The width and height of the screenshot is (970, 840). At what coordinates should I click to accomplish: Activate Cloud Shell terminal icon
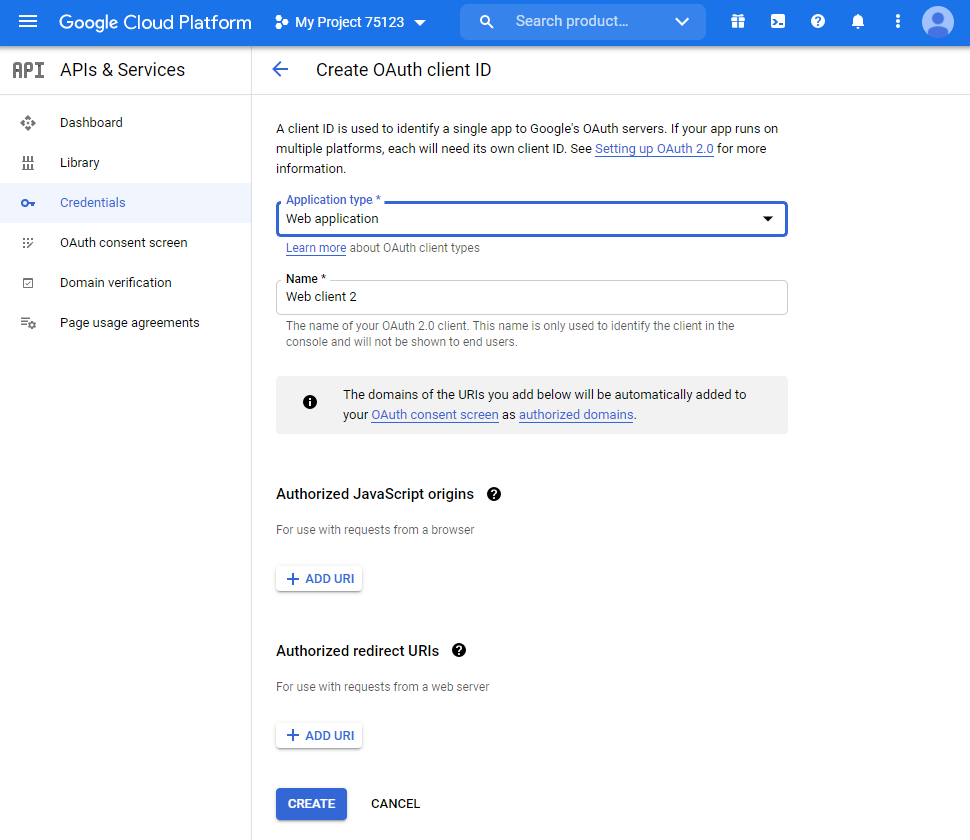pos(778,22)
